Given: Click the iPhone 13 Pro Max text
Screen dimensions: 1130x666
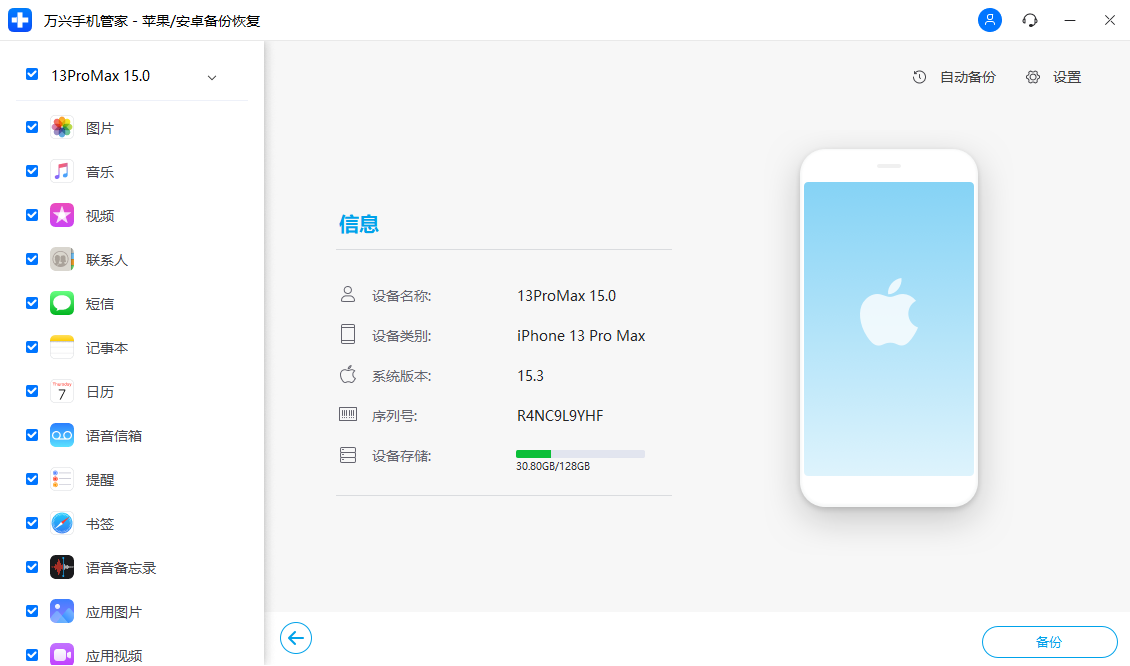Looking at the screenshot, I should (x=581, y=336).
